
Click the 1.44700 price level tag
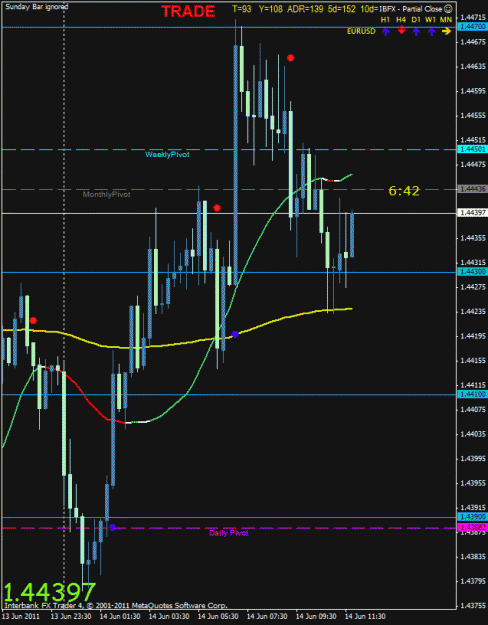473,27
